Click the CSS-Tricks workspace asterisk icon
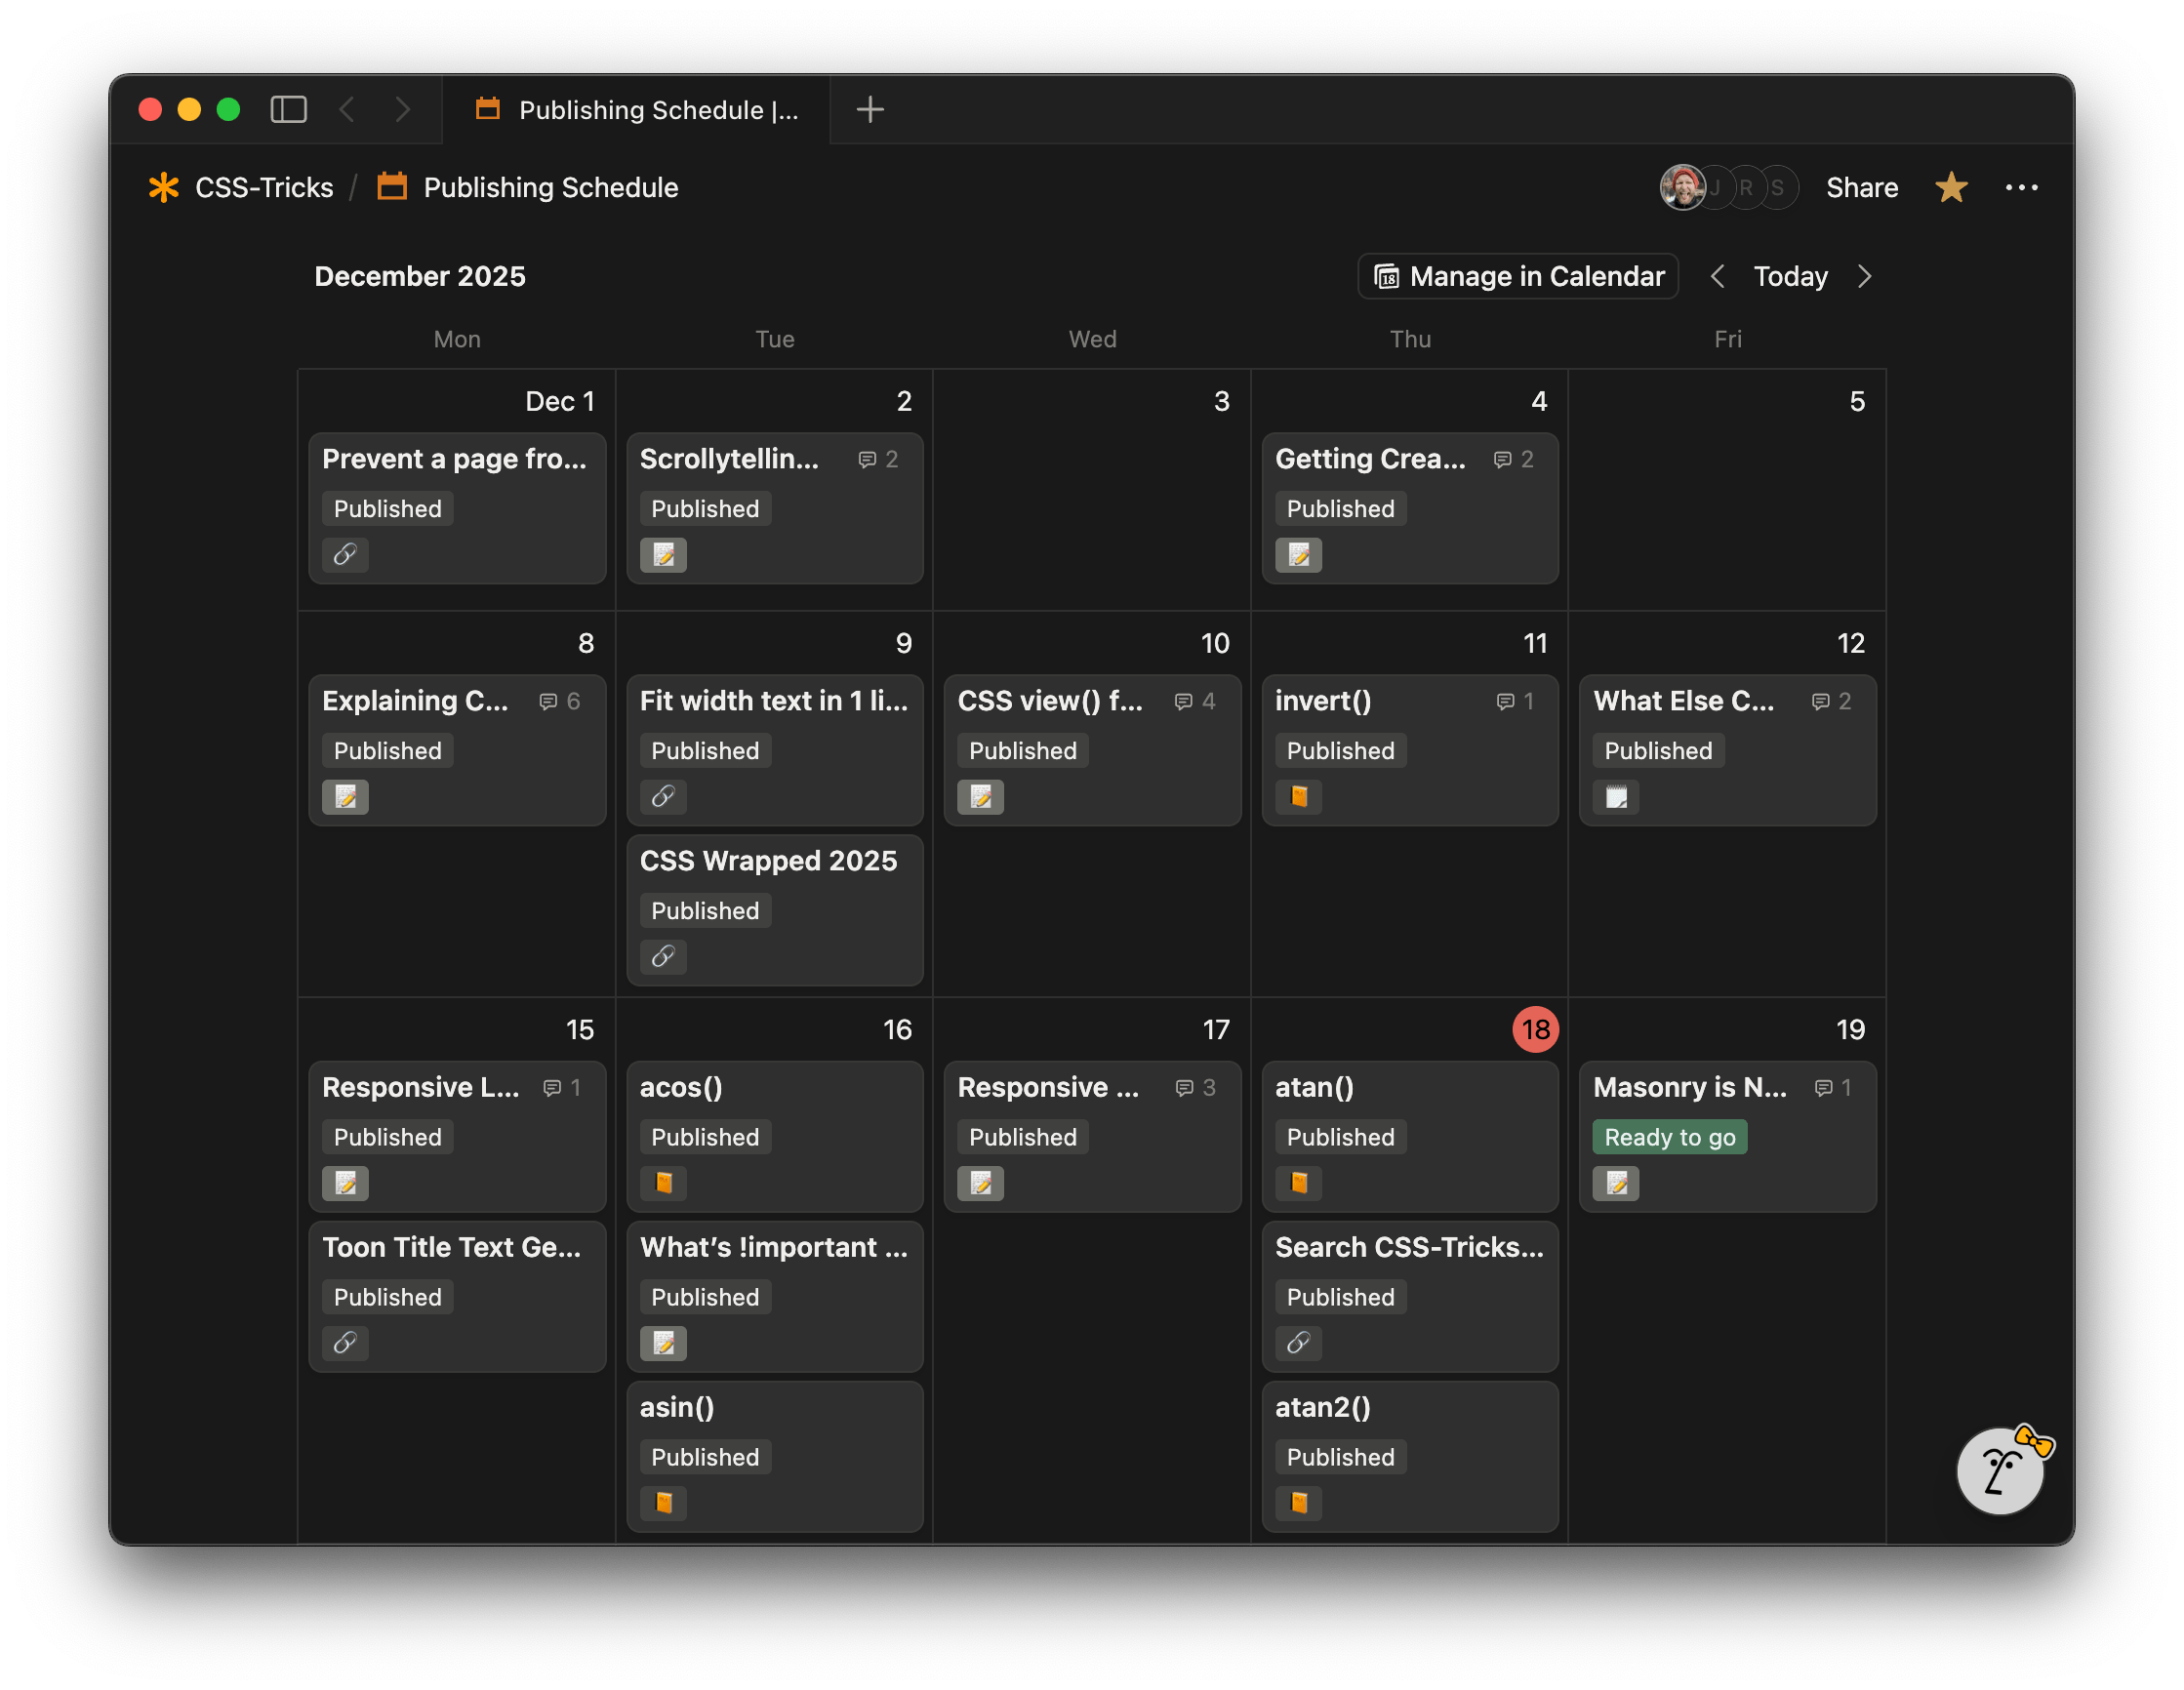This screenshot has height=1690, width=2184. 163,187
